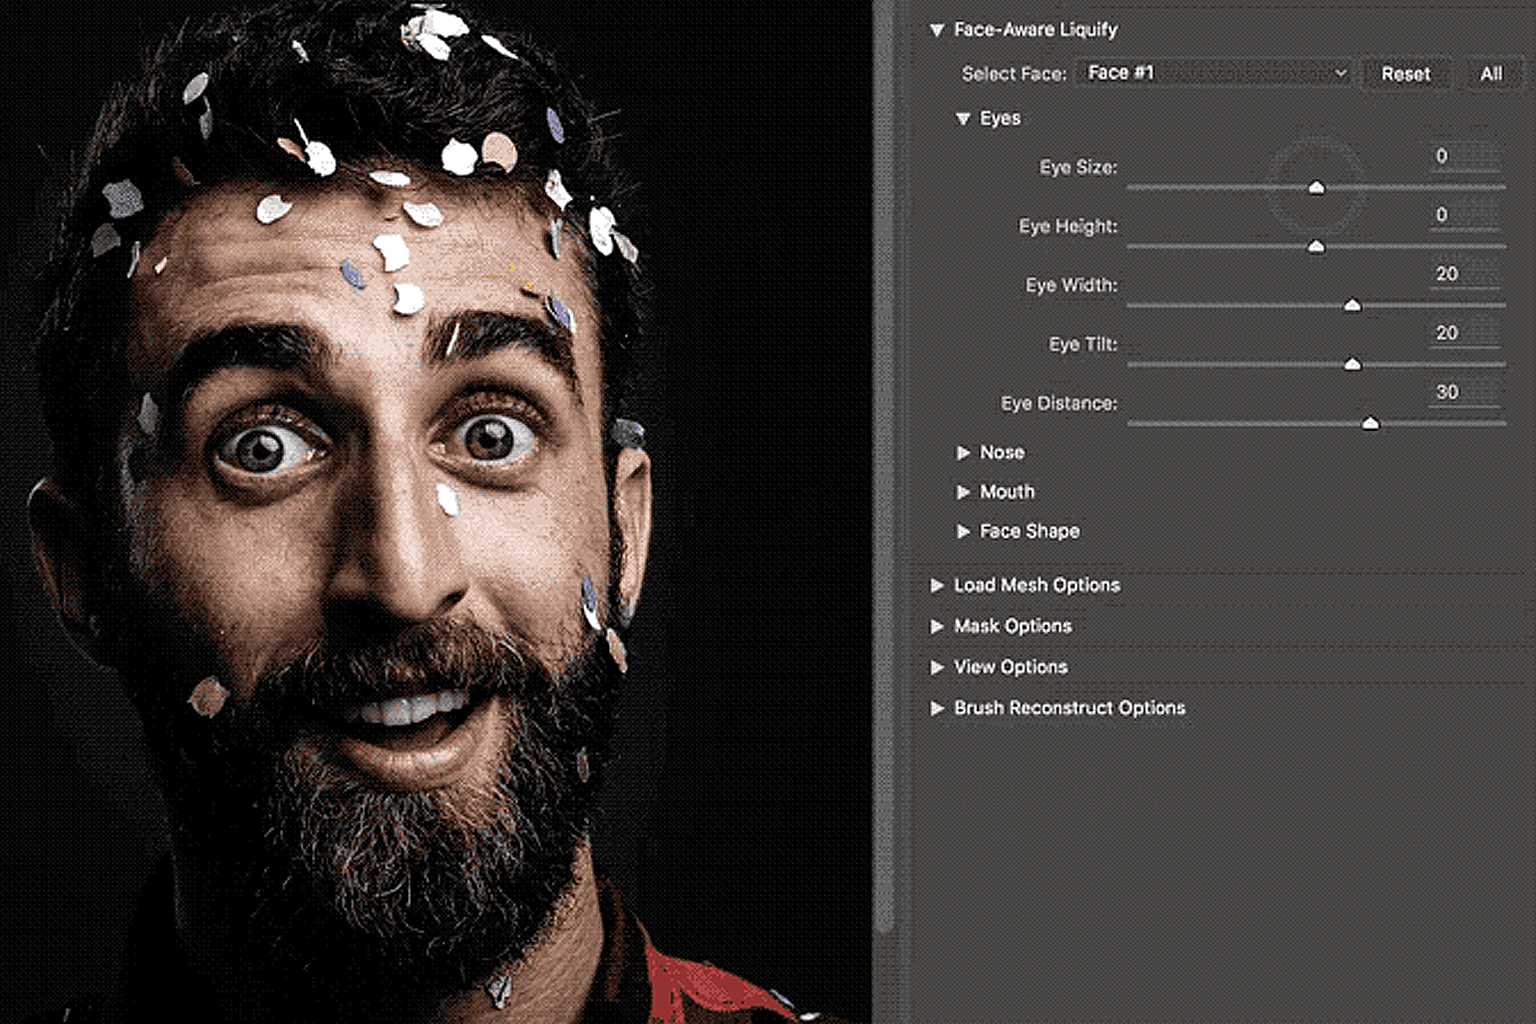Click the 'Select Face:' label
The height and width of the screenshot is (1024, 1536).
1014,74
